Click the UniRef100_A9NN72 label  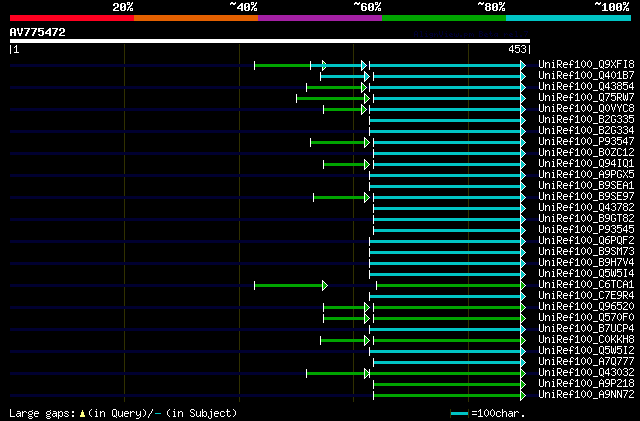pyautogui.click(x=586, y=395)
